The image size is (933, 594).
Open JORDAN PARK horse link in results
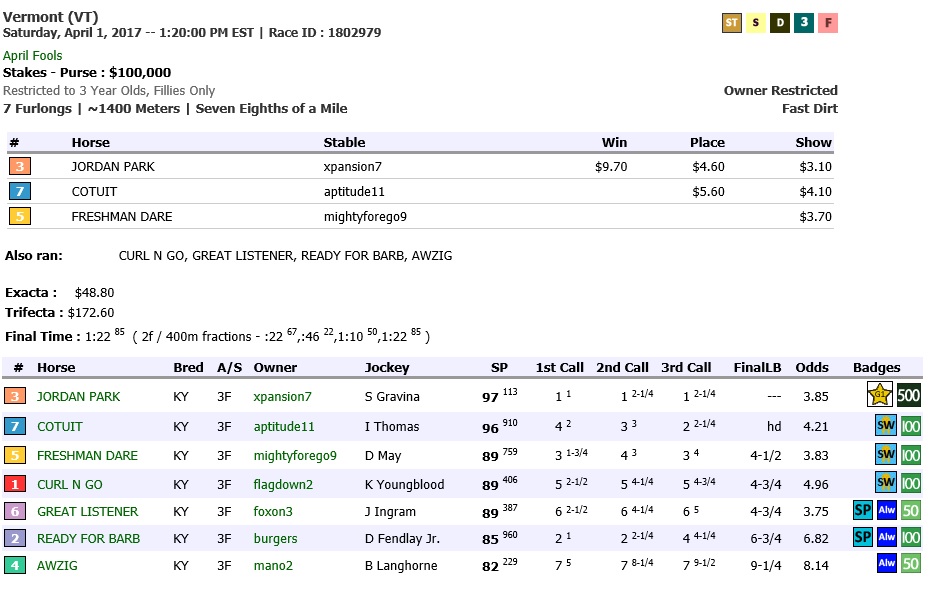pyautogui.click(x=79, y=396)
